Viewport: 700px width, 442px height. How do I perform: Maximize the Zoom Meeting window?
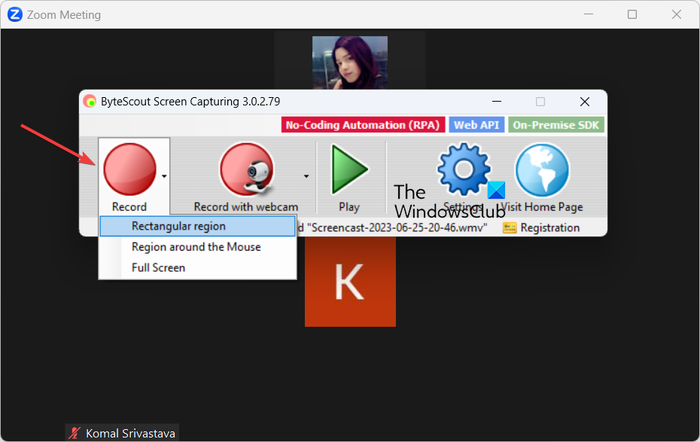coord(632,14)
